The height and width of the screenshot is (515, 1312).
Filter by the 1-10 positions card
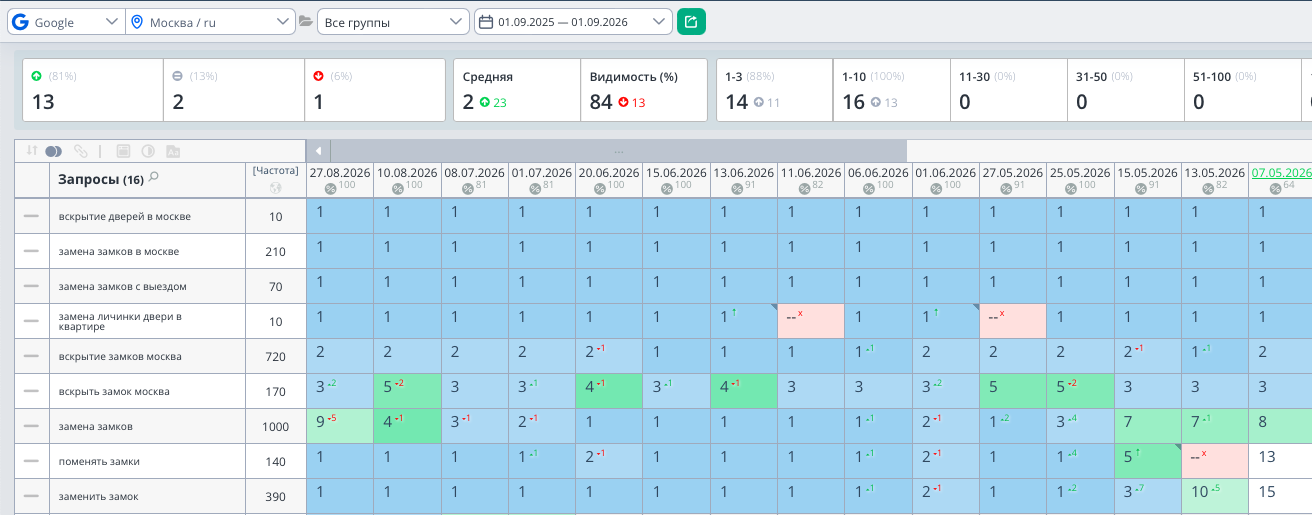coord(891,90)
